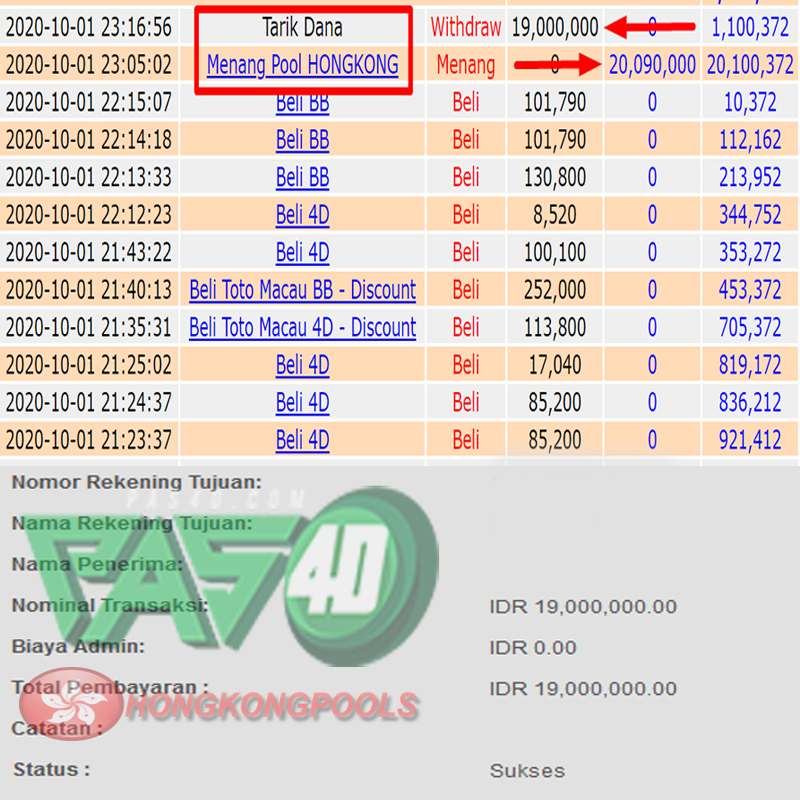Image resolution: width=800 pixels, height=800 pixels.
Task: Select the timestamp 2020-10-01 21:35:31
Action: 89,328
